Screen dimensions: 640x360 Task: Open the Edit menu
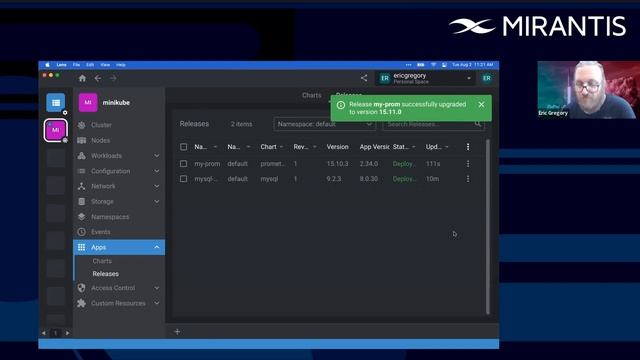(90, 64)
